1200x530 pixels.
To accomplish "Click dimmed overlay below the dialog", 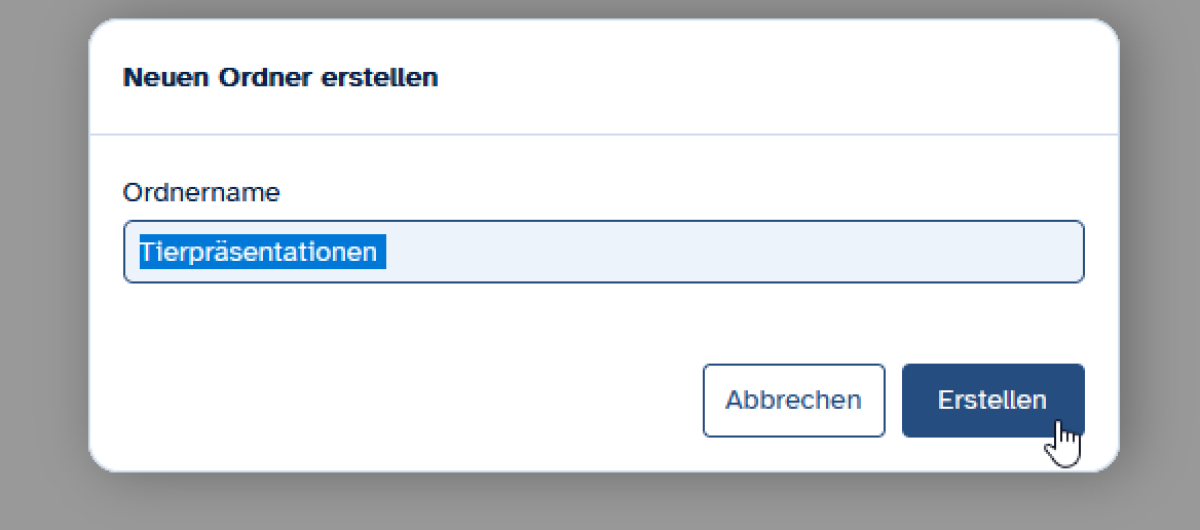I will [600, 502].
